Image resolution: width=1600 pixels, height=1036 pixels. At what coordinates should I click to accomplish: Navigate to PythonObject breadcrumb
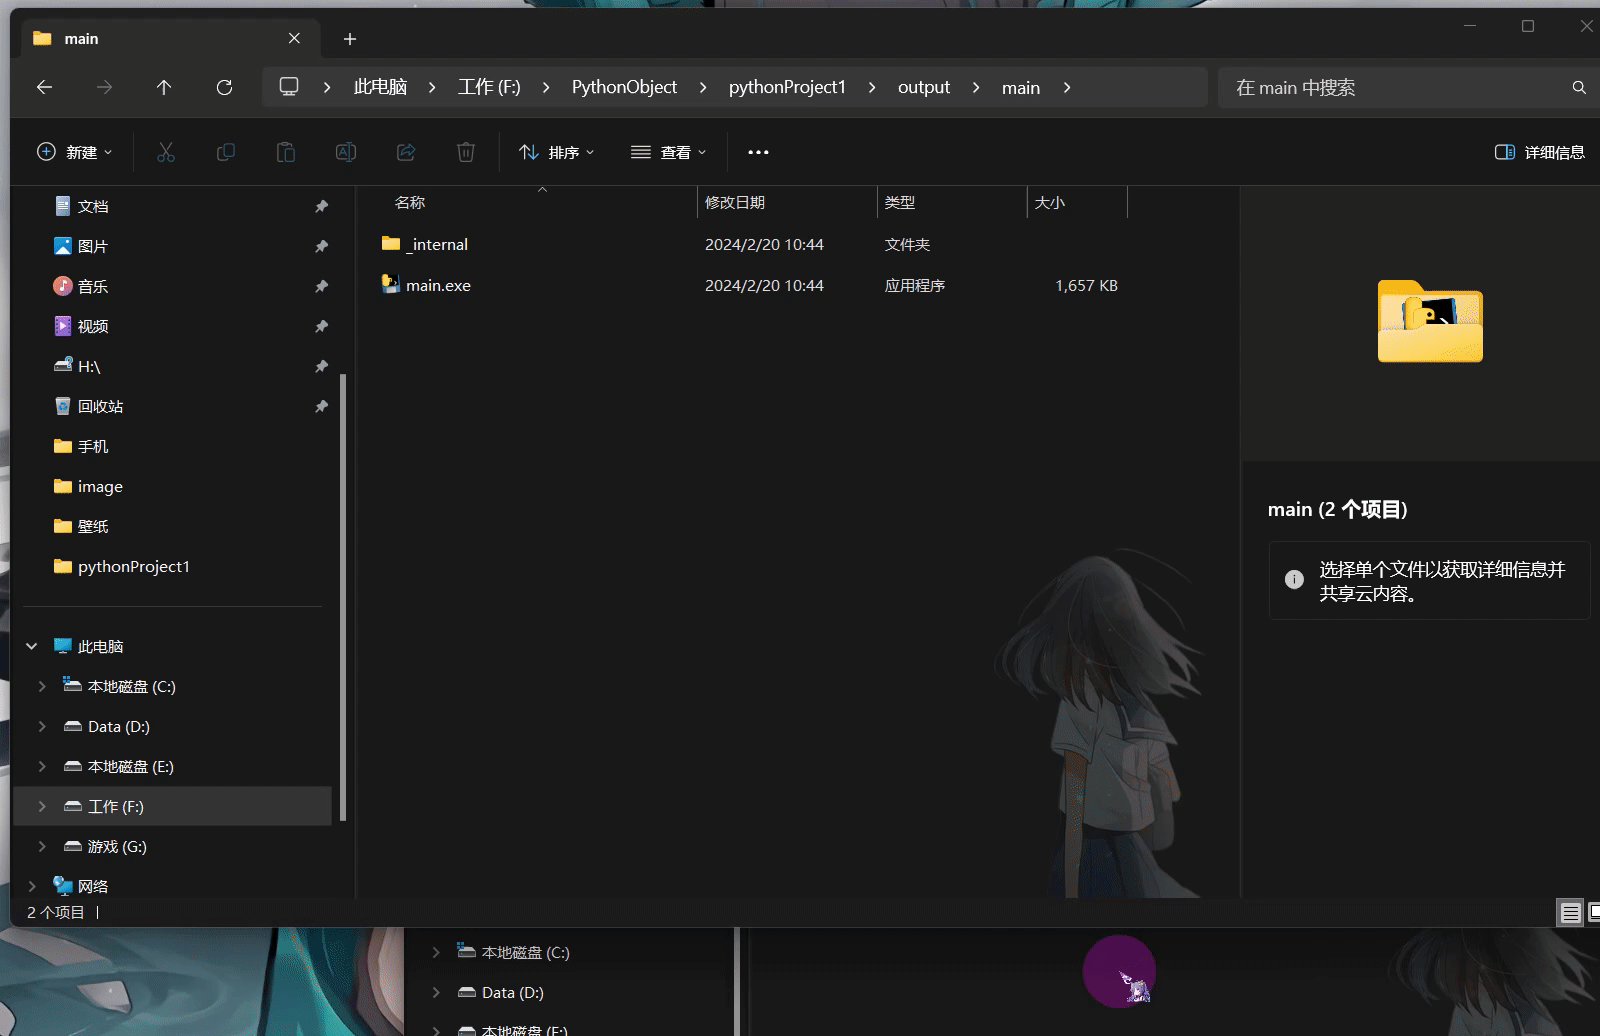pos(624,87)
